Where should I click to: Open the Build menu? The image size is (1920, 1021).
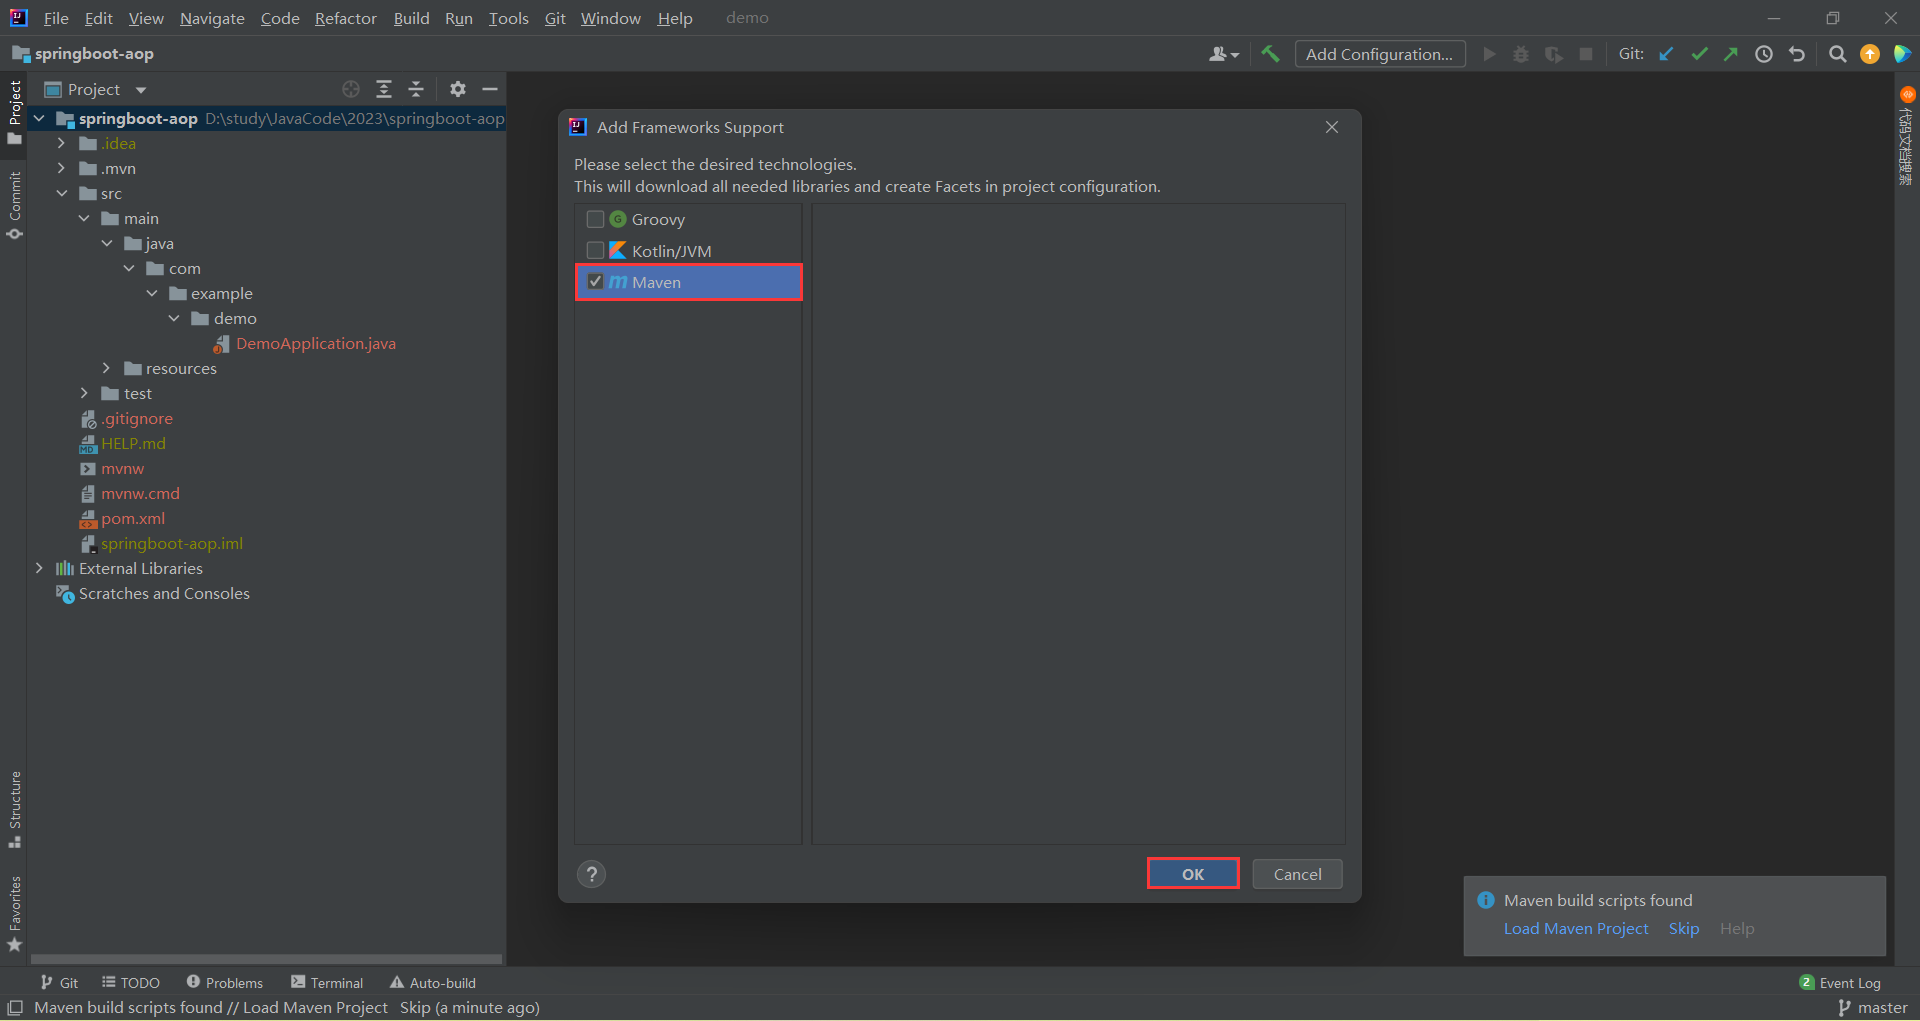(411, 18)
